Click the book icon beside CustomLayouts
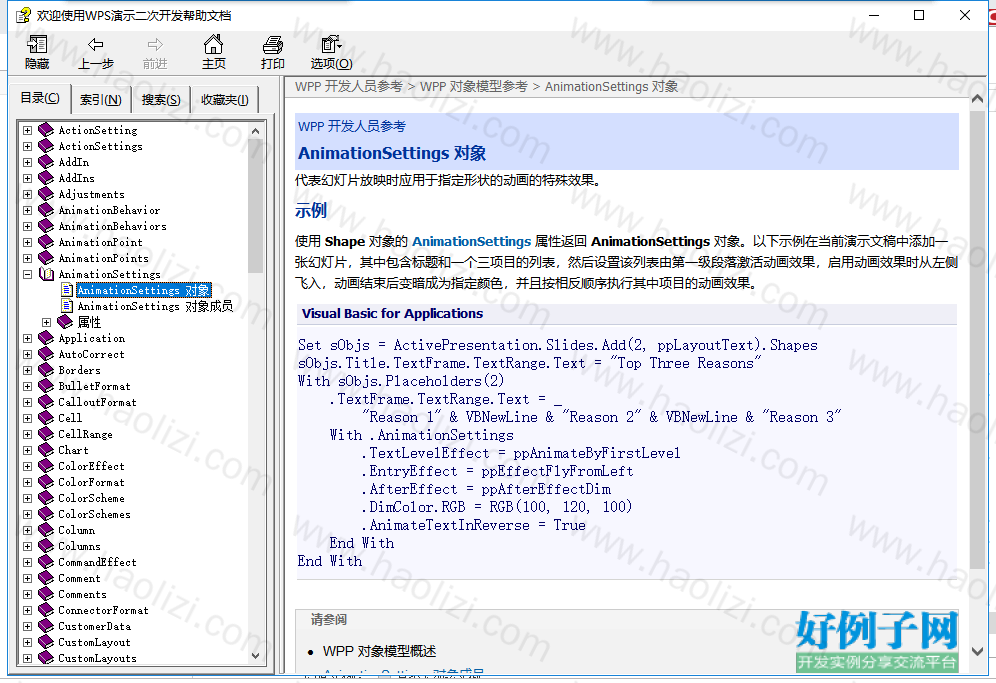Viewport: 996px width, 683px height. tap(46, 658)
